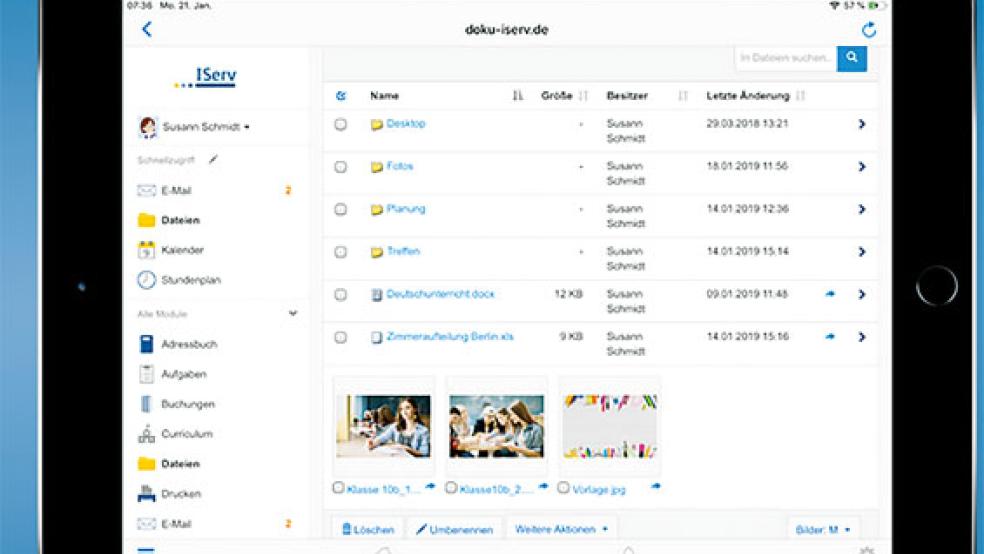Image resolution: width=984 pixels, height=554 pixels.
Task: Open the IServ logo home link
Action: [205, 77]
